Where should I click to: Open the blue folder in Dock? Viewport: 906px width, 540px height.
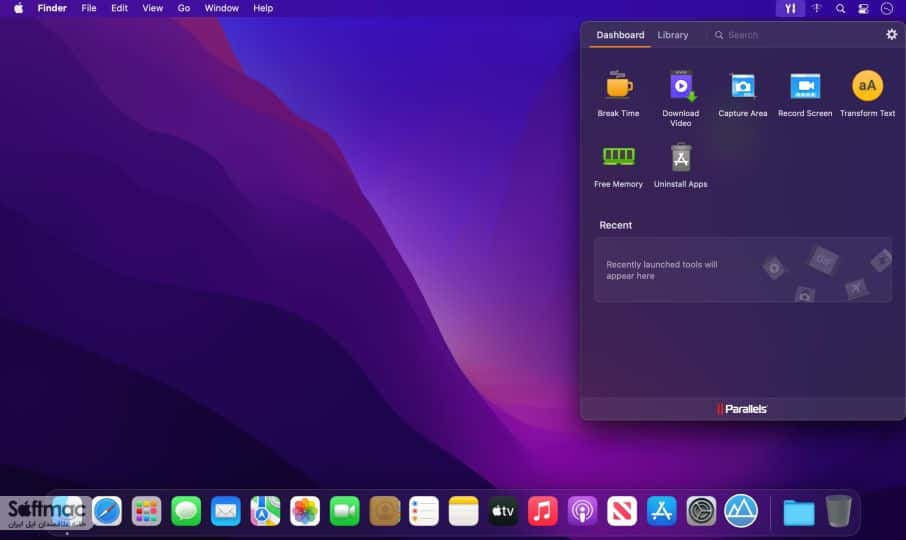coord(799,512)
